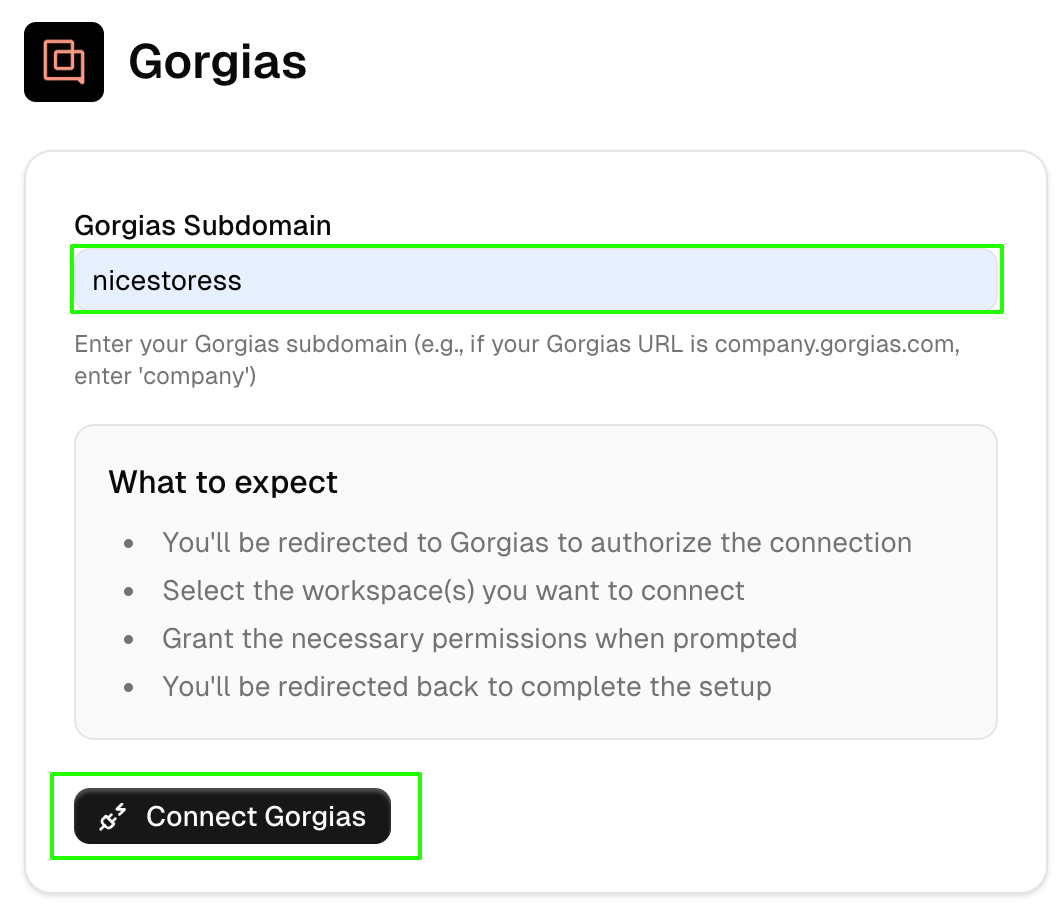Select 'redirected to Gorgias to authorize' item
Screen dimensions: 1064x908
(x=537, y=543)
